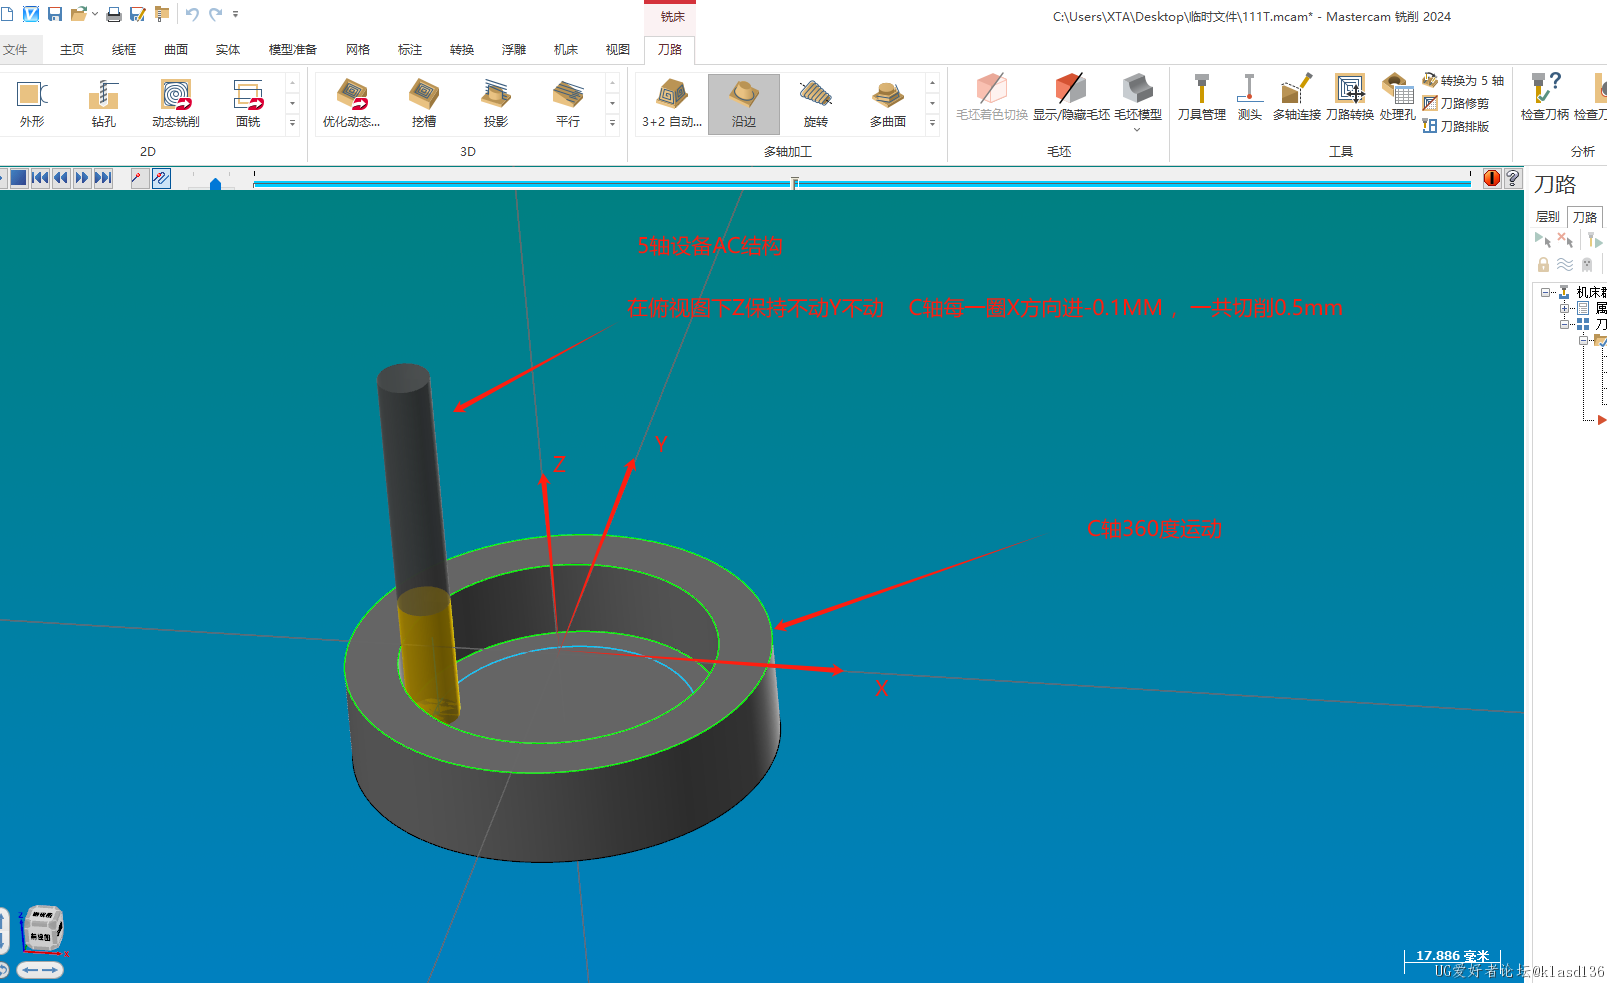The height and width of the screenshot is (983, 1607).
Task: Switch to the 浮雕 art tab
Action: tap(514, 49)
